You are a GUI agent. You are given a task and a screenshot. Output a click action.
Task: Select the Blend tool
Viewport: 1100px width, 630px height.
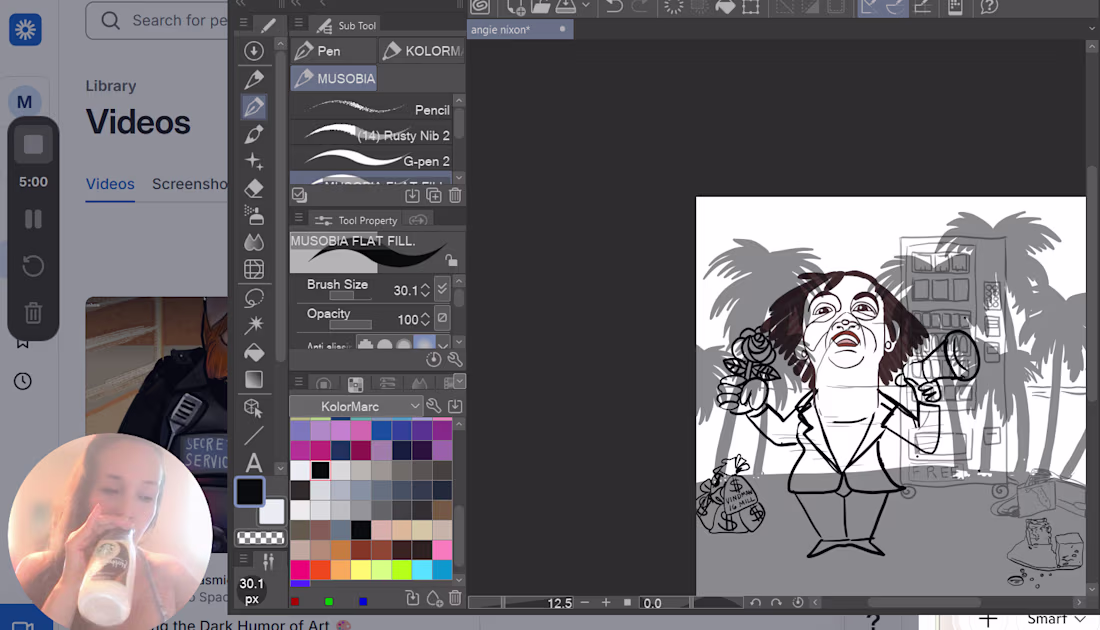point(254,242)
